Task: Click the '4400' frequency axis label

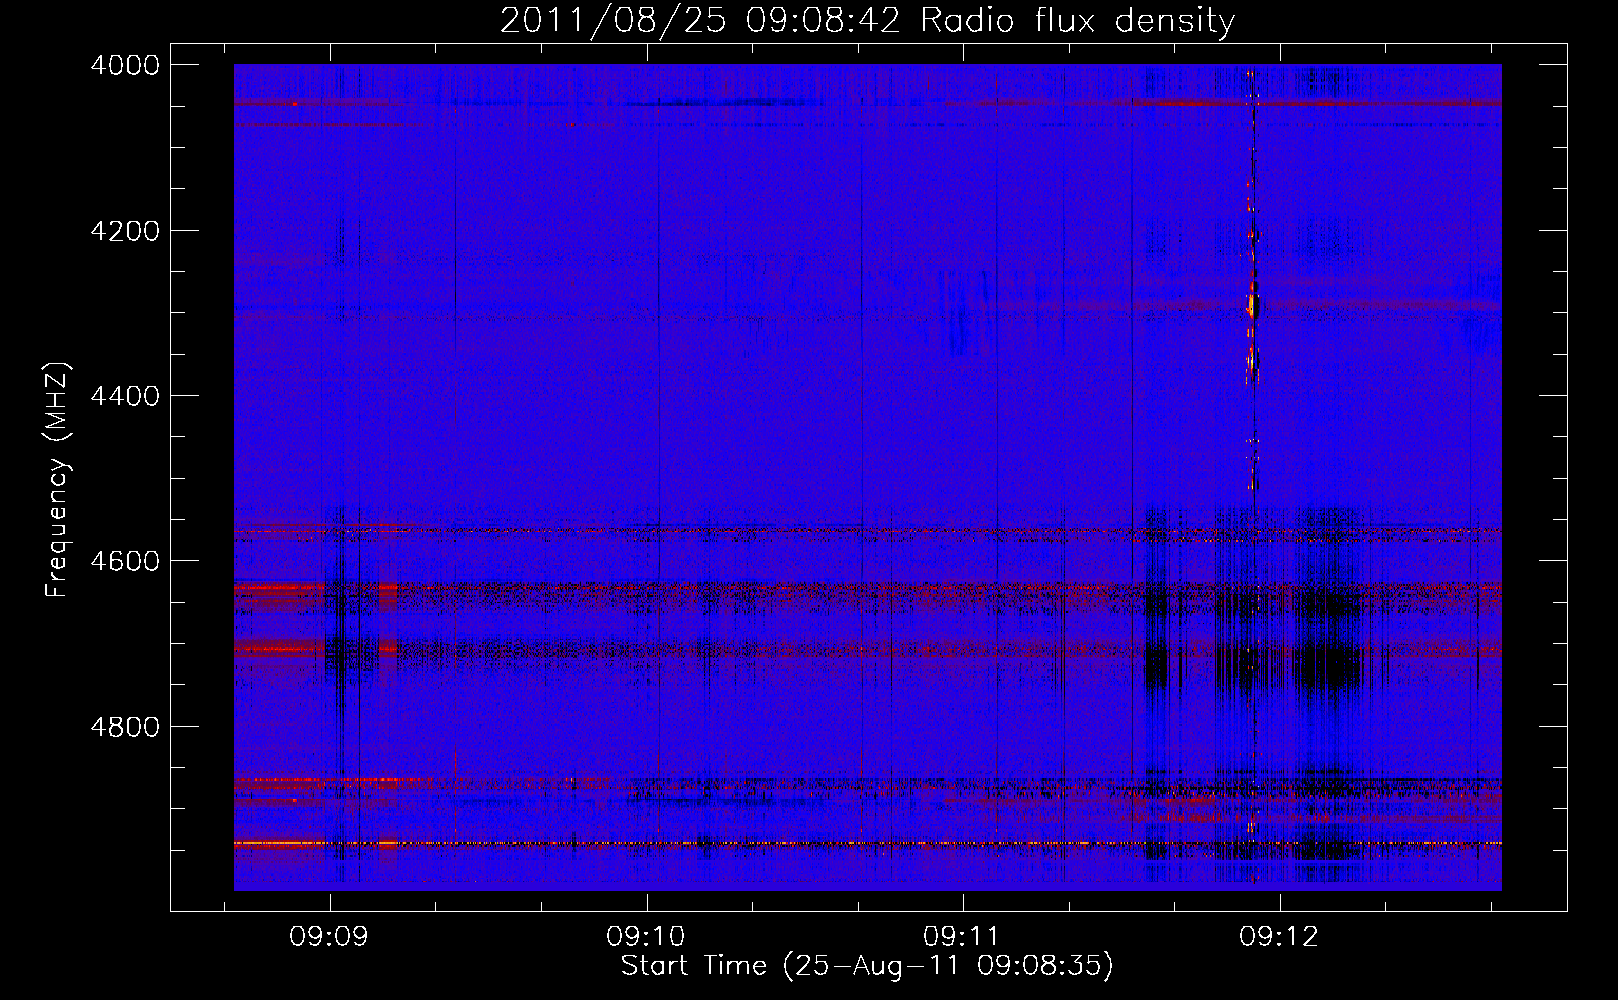Action: pyautogui.click(x=125, y=396)
